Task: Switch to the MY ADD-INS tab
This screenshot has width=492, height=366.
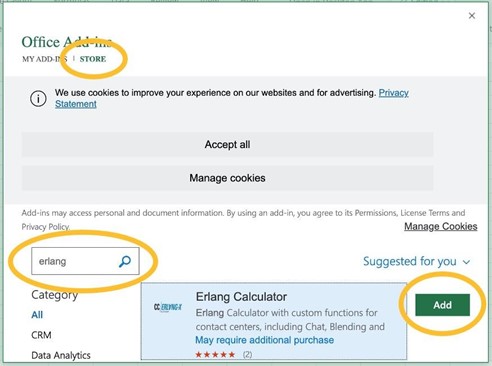Action: pyautogui.click(x=45, y=59)
